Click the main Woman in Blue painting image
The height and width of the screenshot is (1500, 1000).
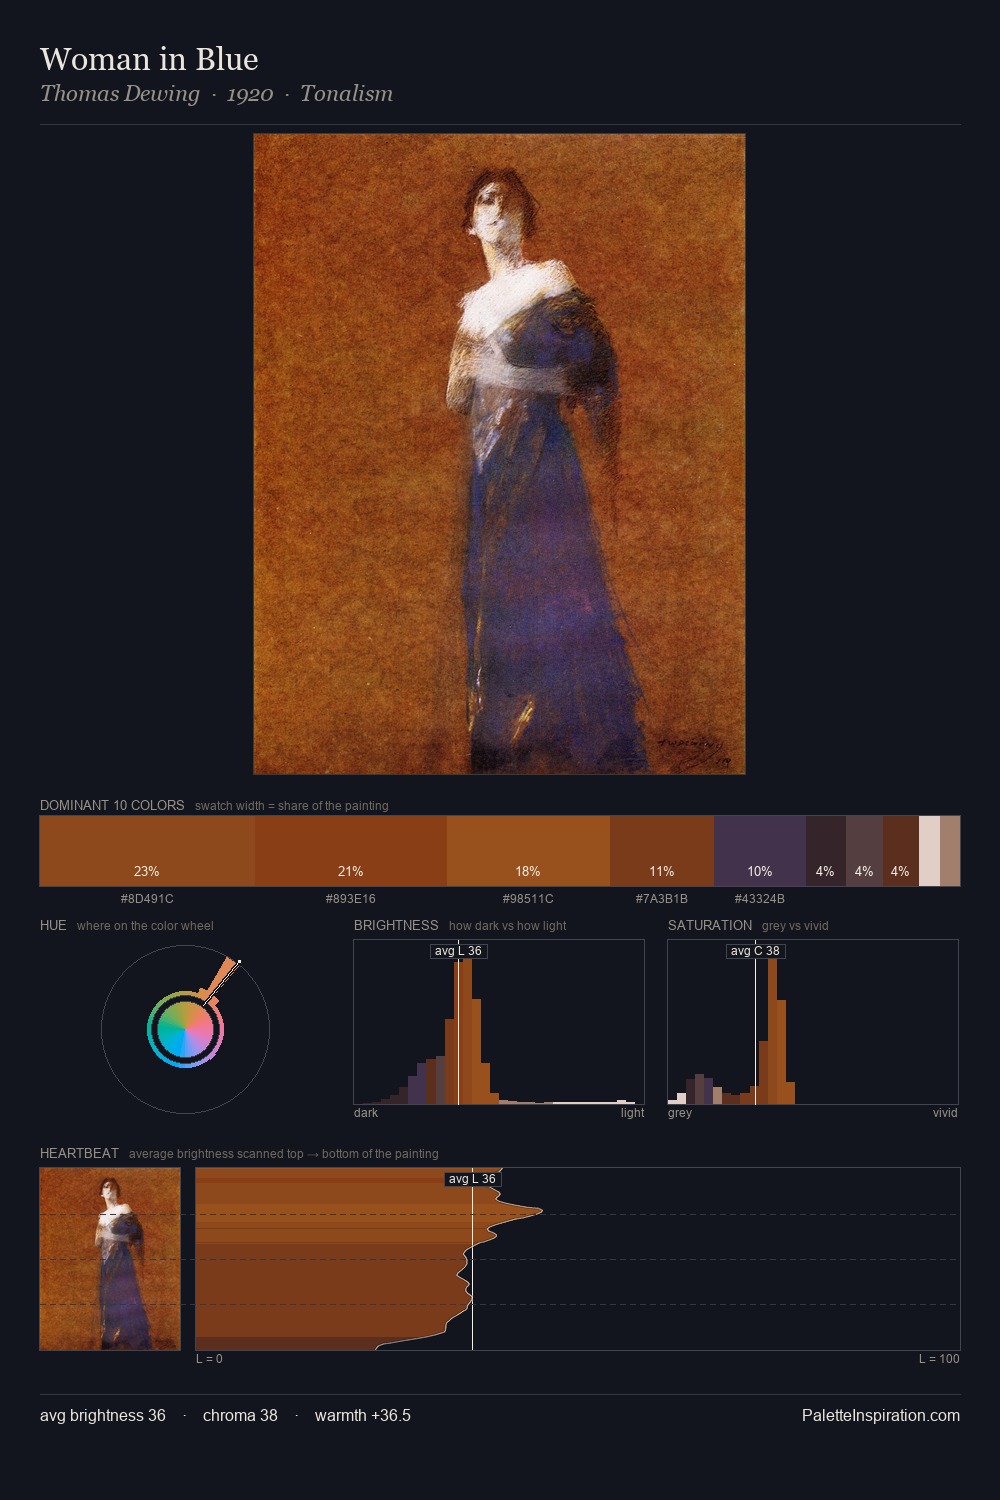(499, 454)
